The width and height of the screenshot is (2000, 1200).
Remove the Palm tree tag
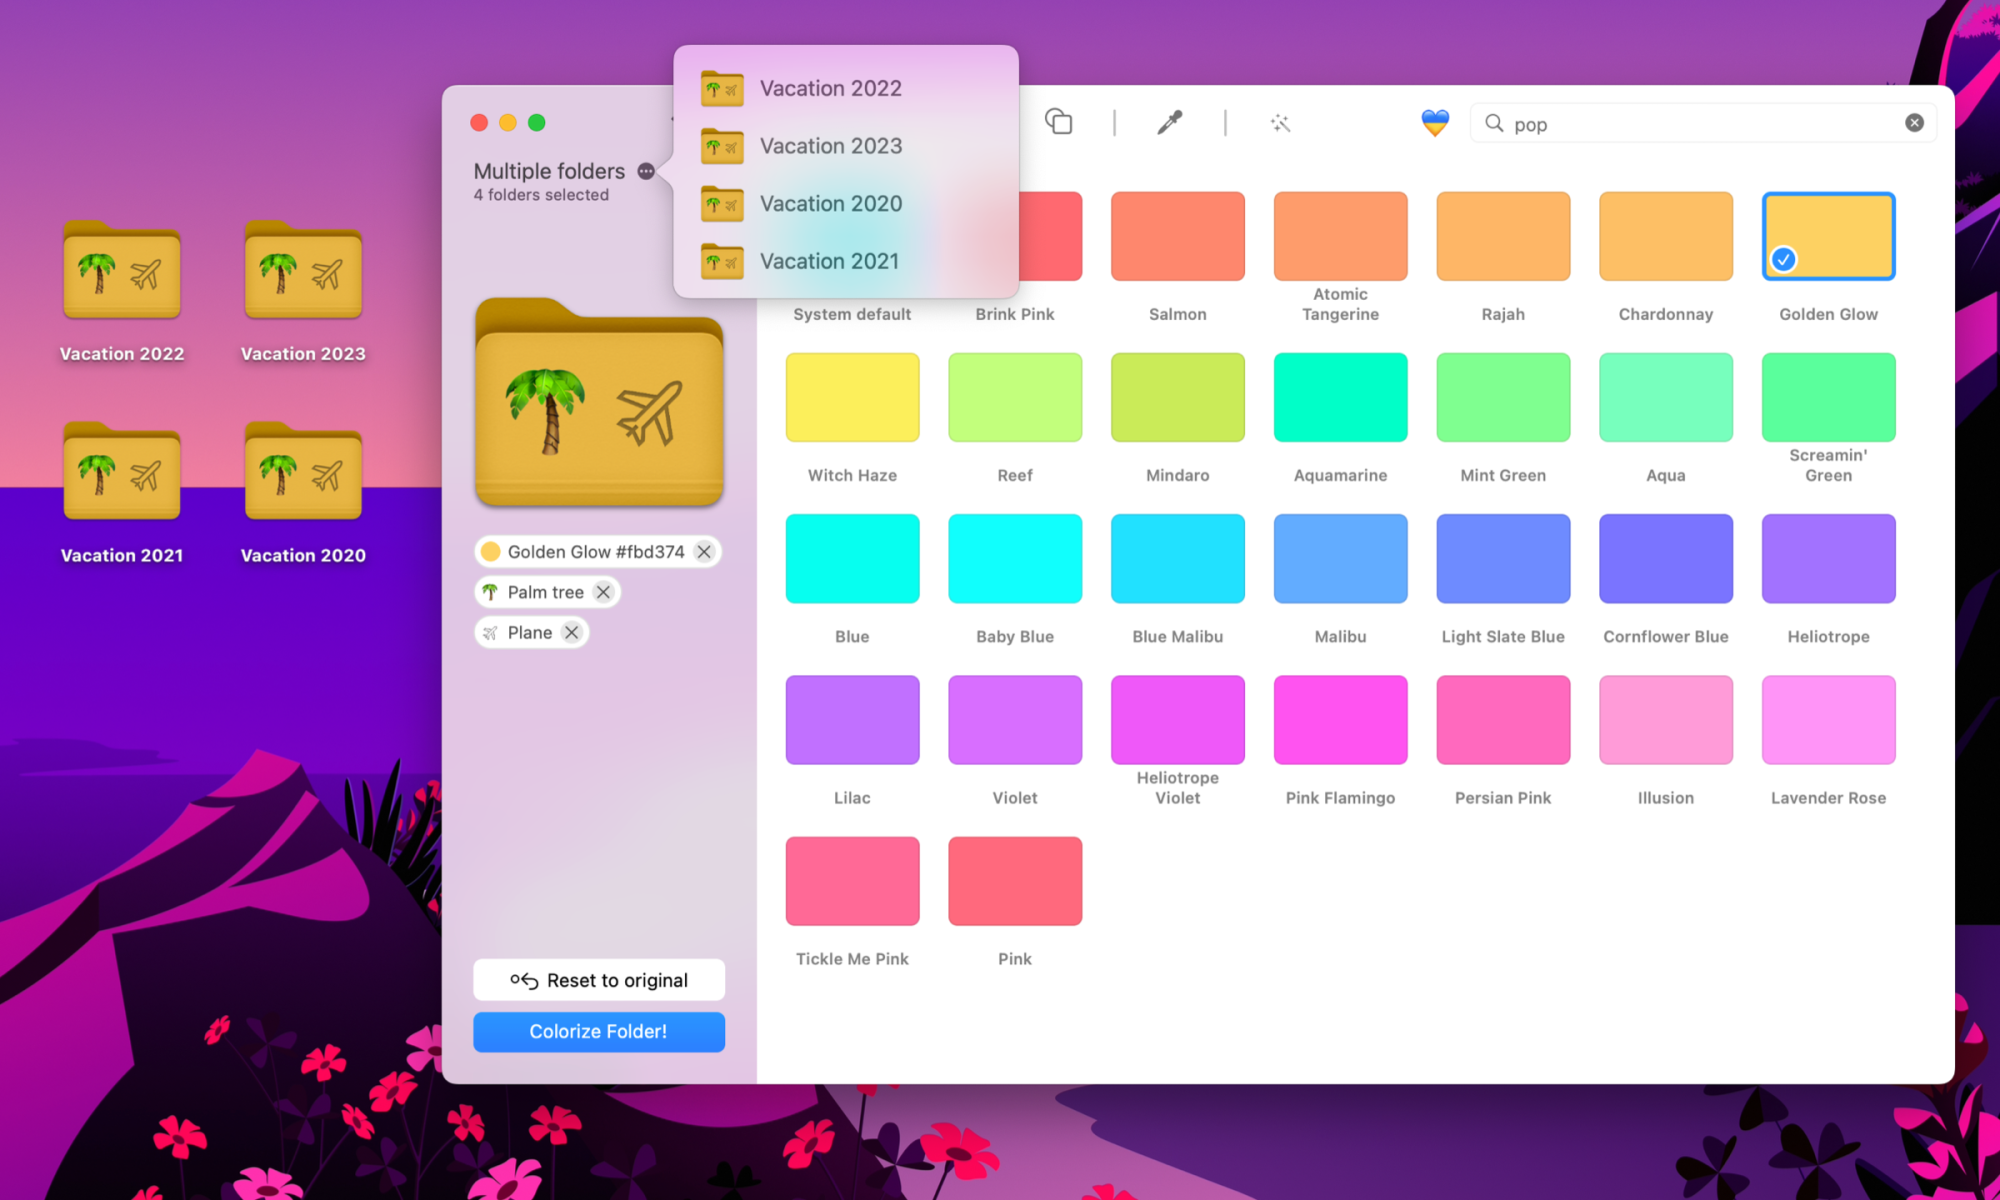tap(603, 592)
